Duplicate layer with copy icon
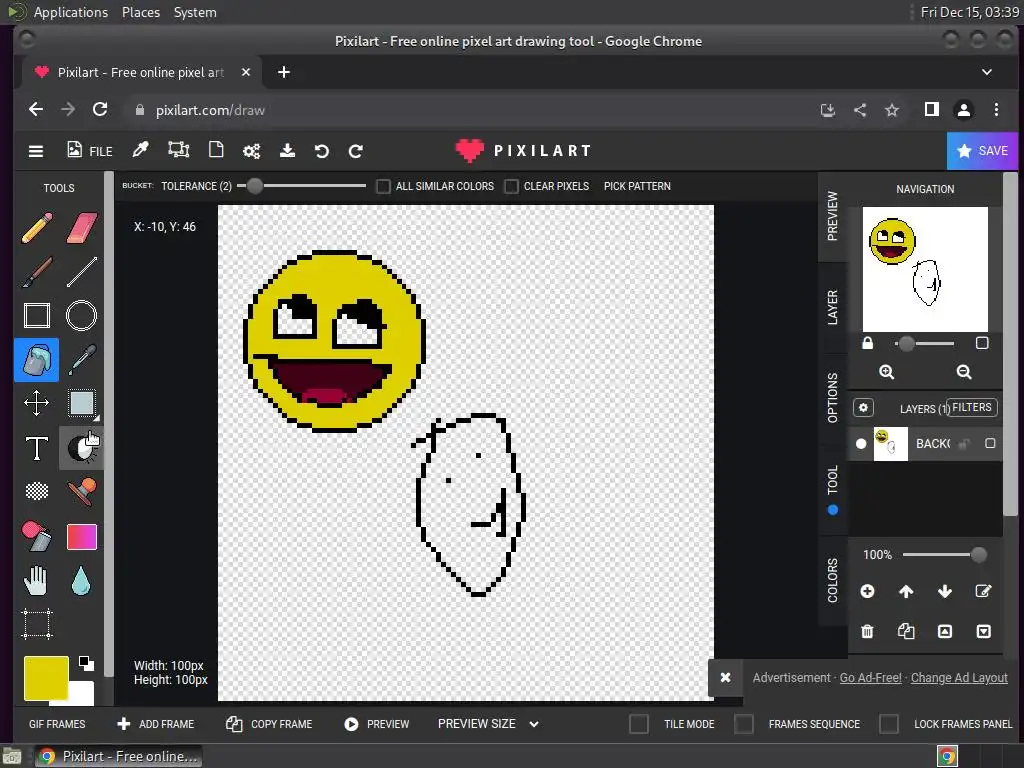The image size is (1024, 768). coord(906,632)
